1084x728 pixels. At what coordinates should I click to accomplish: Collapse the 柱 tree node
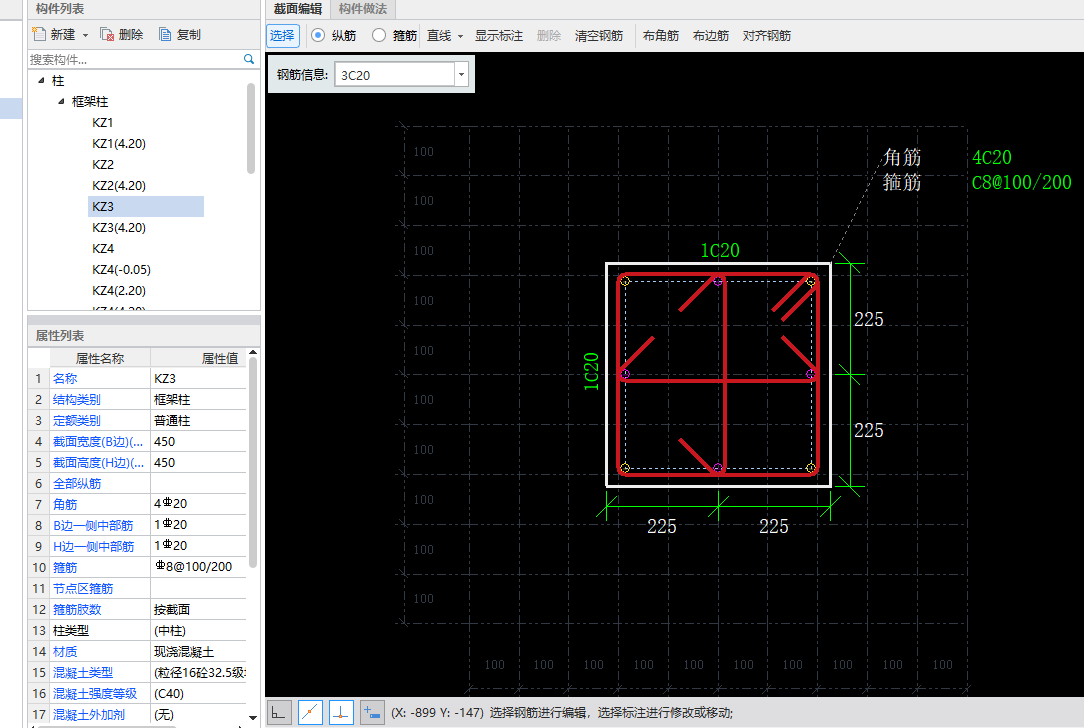41,80
